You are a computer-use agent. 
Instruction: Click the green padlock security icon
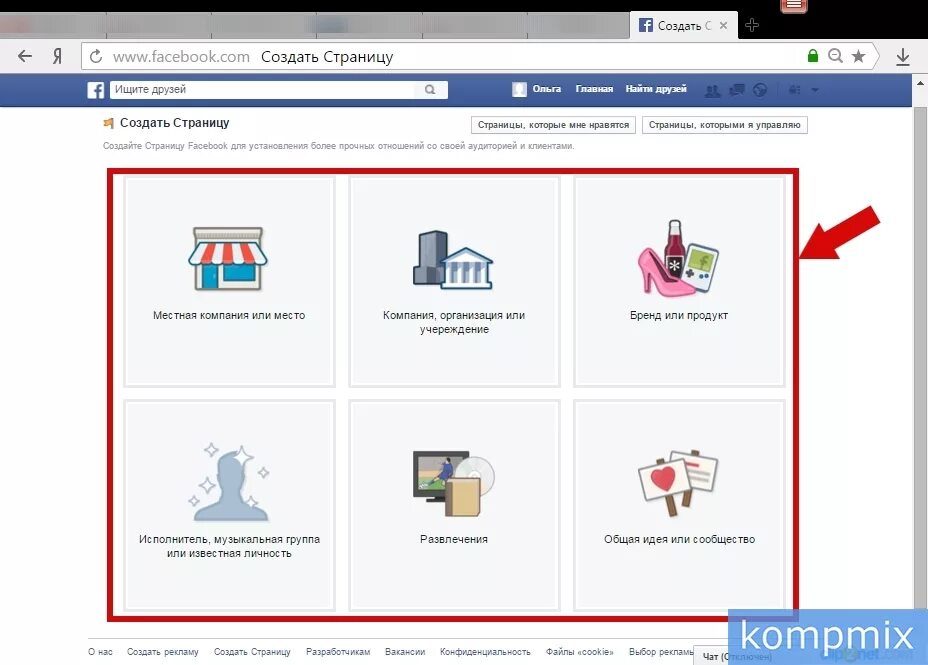[813, 56]
